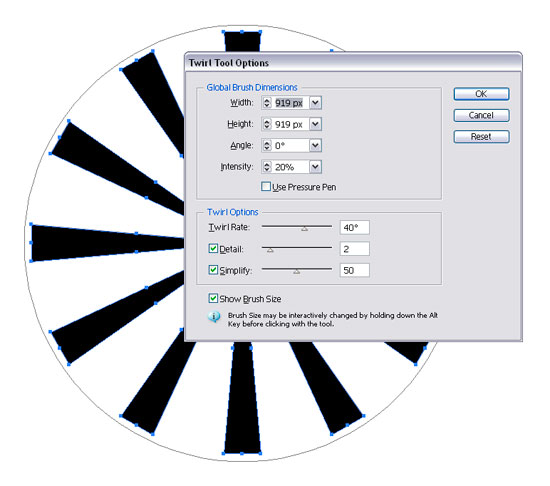Screen dimensions: 550x486
Task: Click the Width stepper arrows
Action: click(x=267, y=103)
